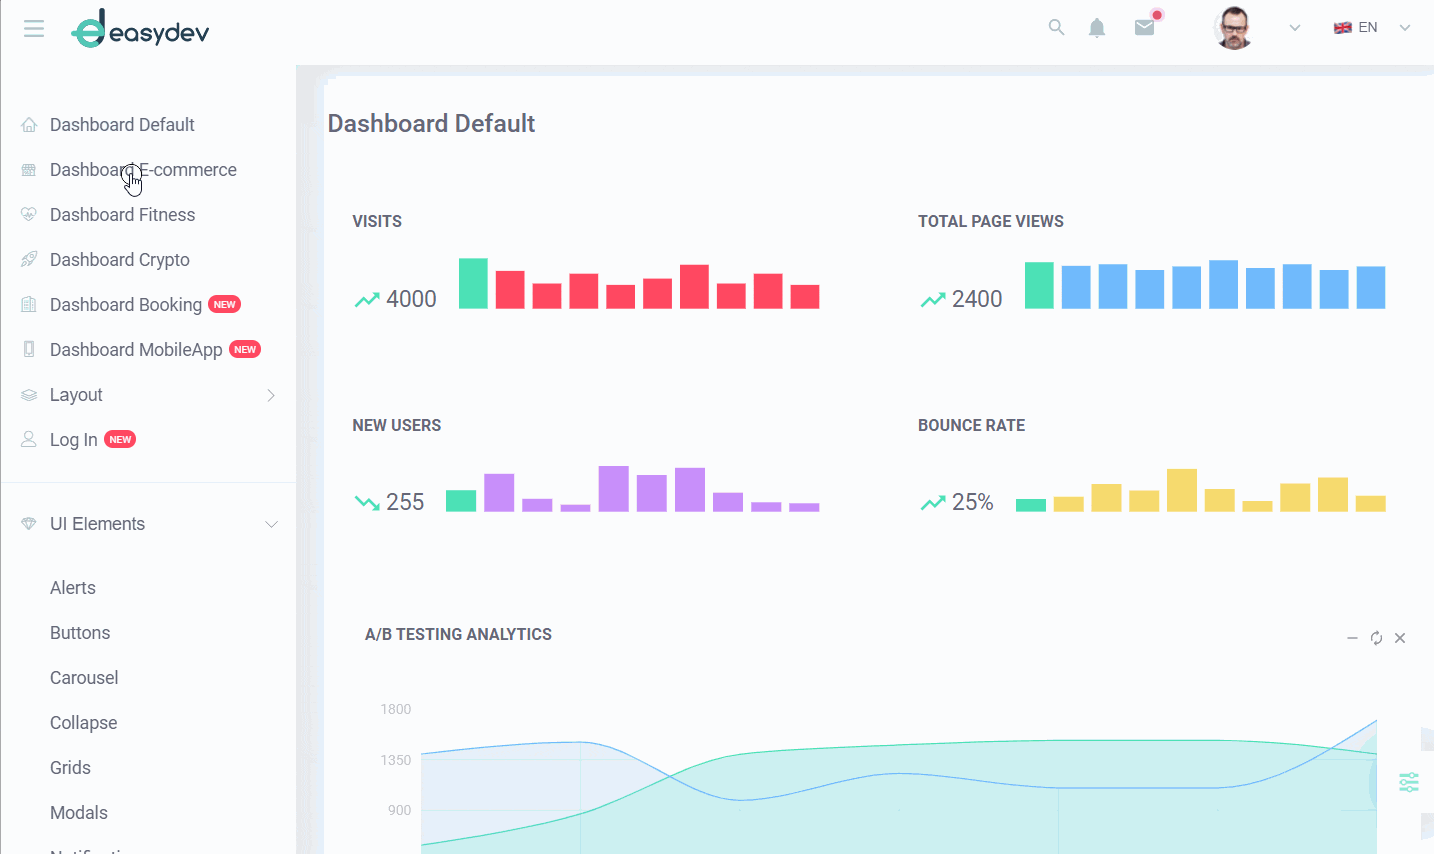Select Dashboard Crypto in sidebar

[x=120, y=260]
